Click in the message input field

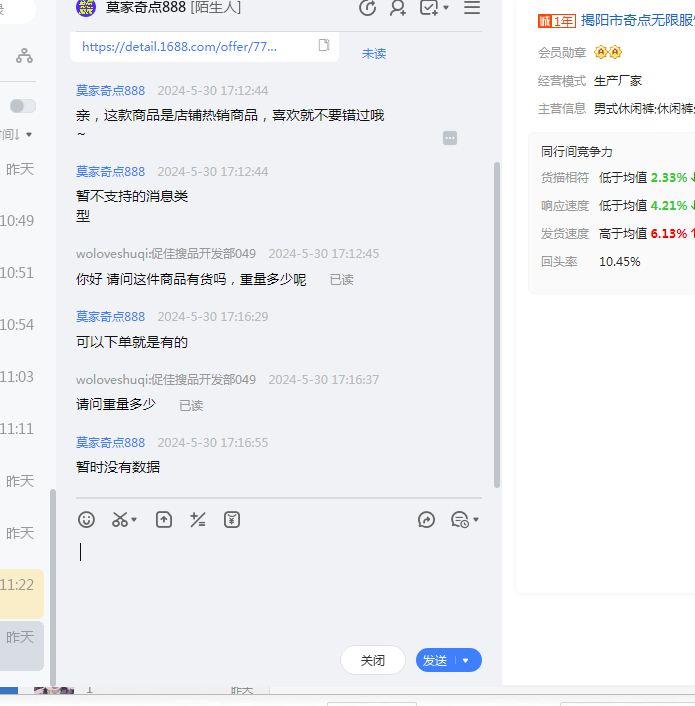pos(270,580)
